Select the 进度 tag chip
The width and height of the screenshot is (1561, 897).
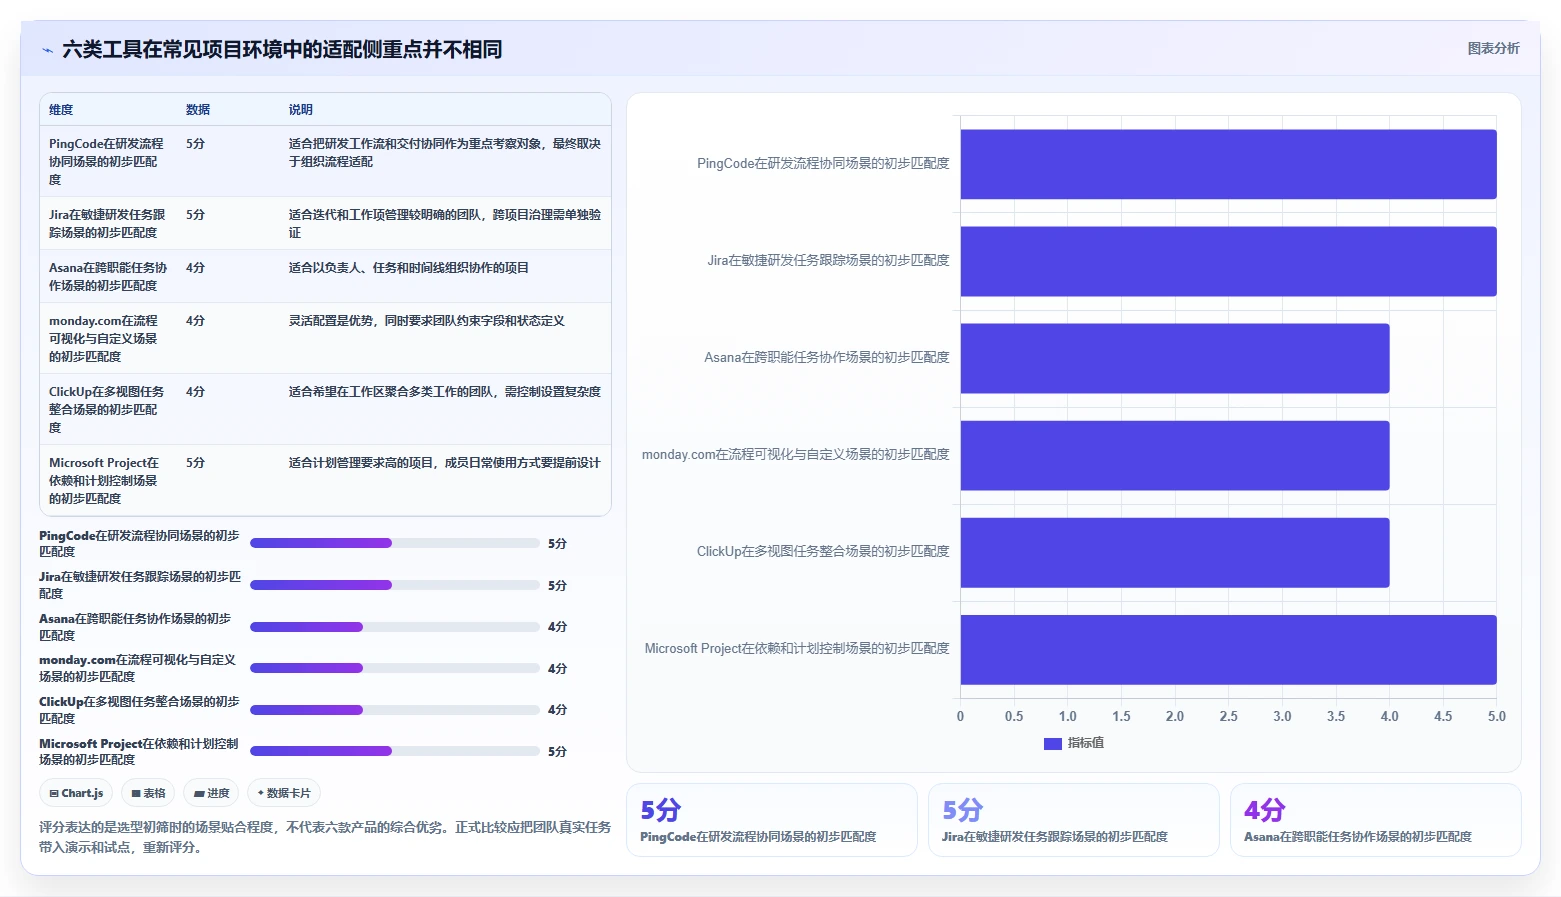[x=211, y=793]
